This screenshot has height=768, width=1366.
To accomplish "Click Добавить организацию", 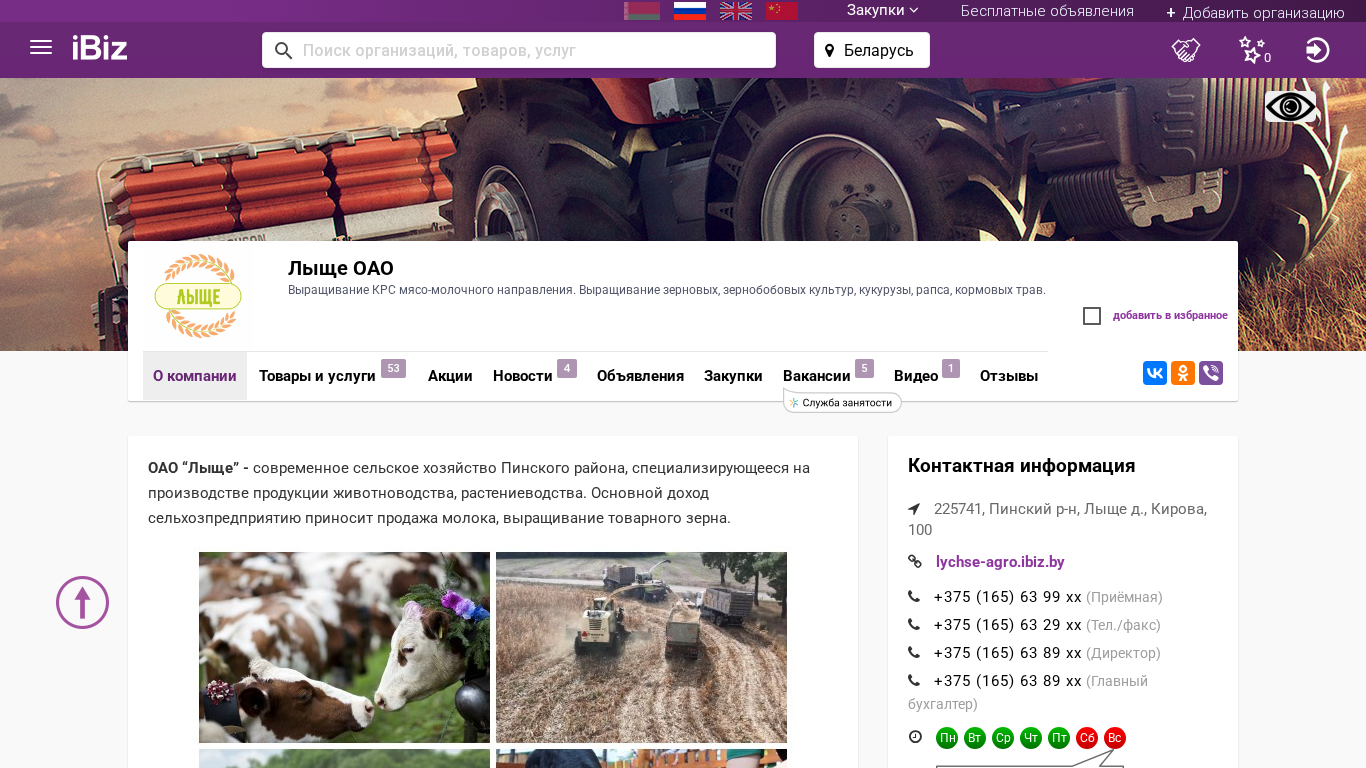I will 1255,12.
